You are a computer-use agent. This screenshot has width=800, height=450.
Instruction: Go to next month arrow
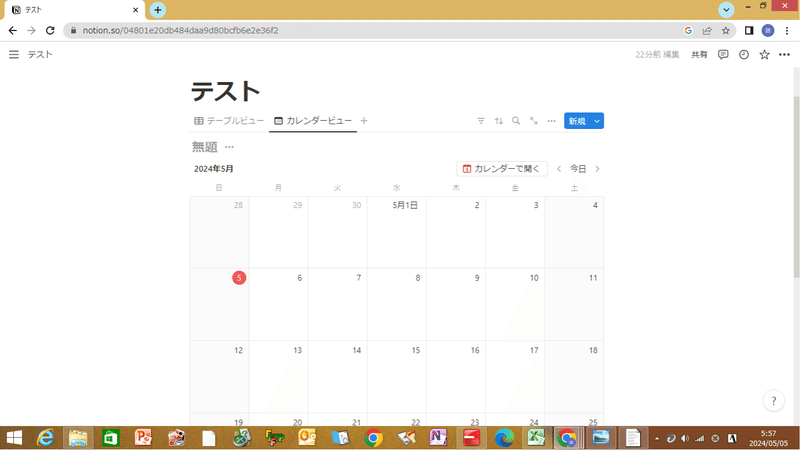click(597, 169)
